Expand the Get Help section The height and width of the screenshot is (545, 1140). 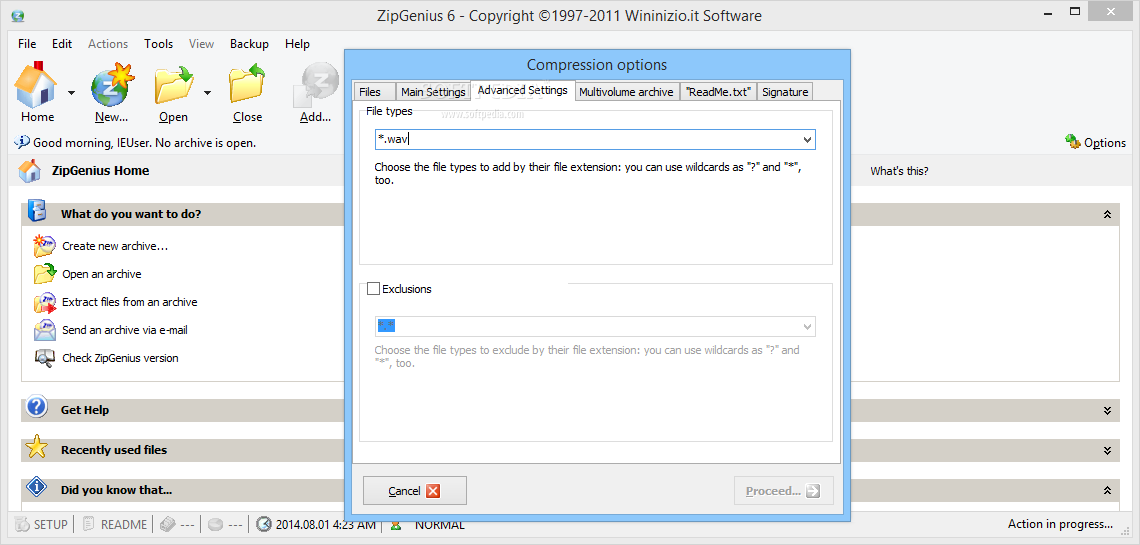[x=1107, y=411]
